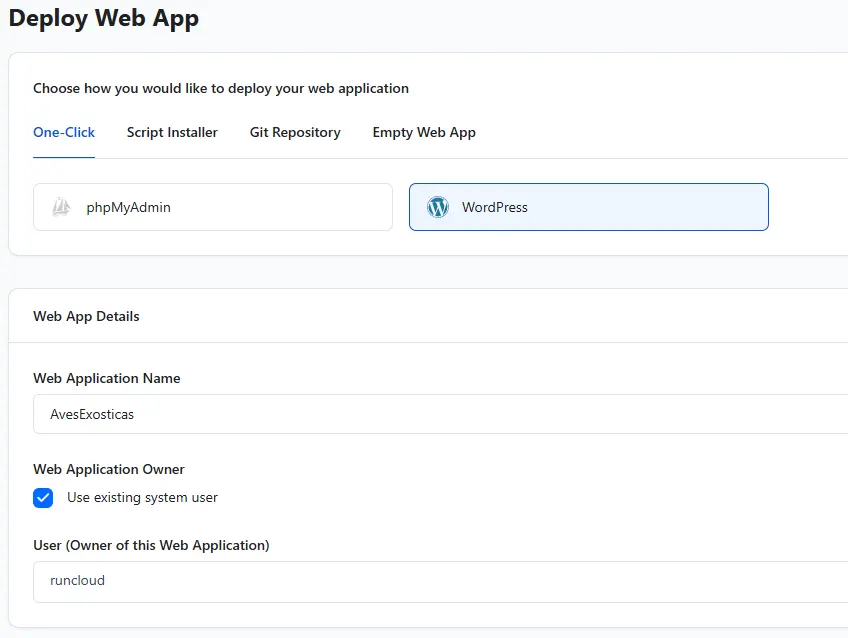The image size is (848, 638).
Task: Click the WordPress card label text
Action: pos(495,207)
